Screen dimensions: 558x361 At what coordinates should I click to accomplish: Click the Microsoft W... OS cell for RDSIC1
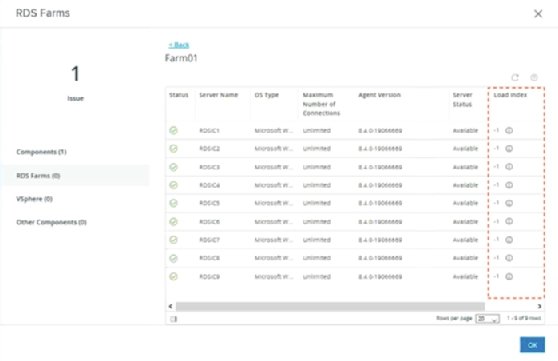274,131
